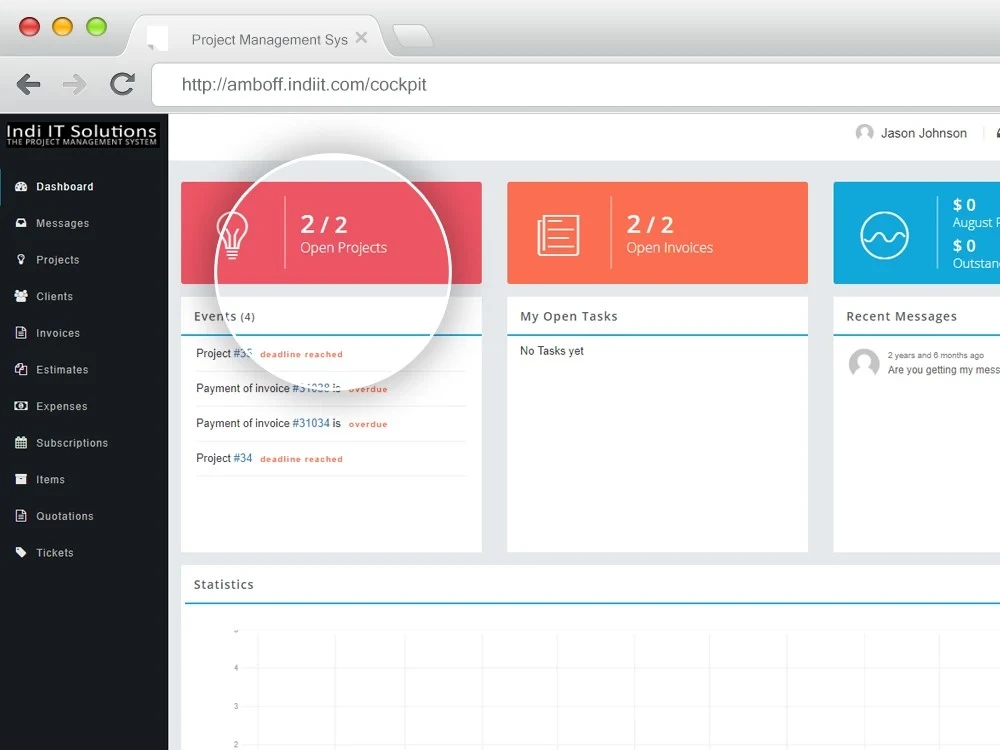Open Subscriptions using the calendar icon
1000x750 pixels.
pos(22,442)
